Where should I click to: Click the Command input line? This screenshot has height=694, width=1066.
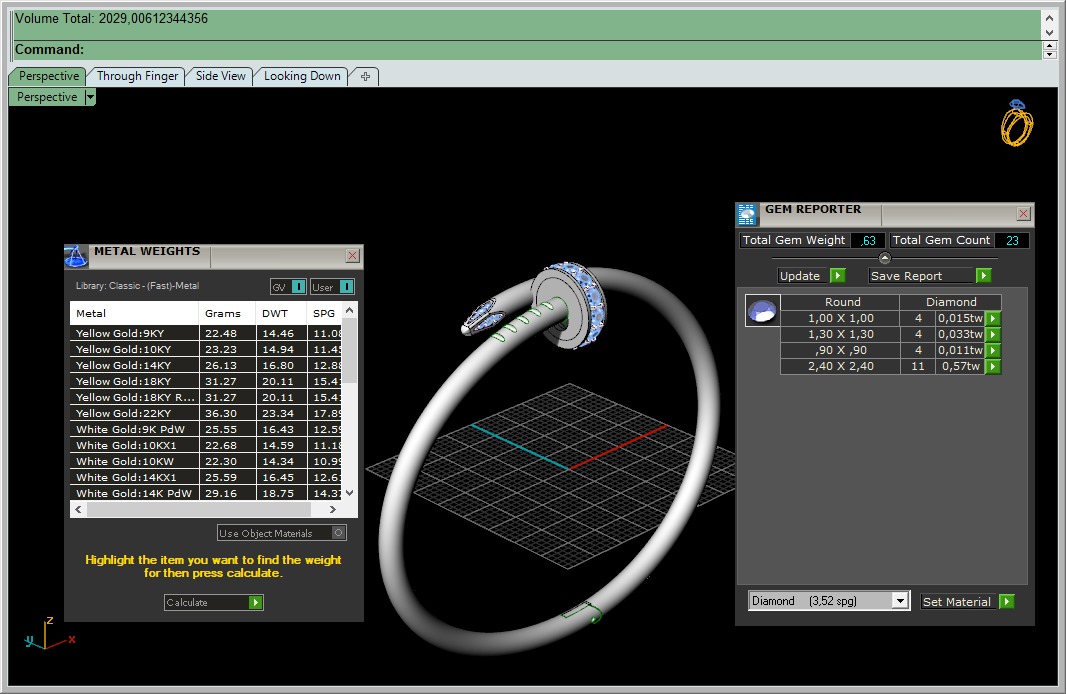(x=527, y=50)
